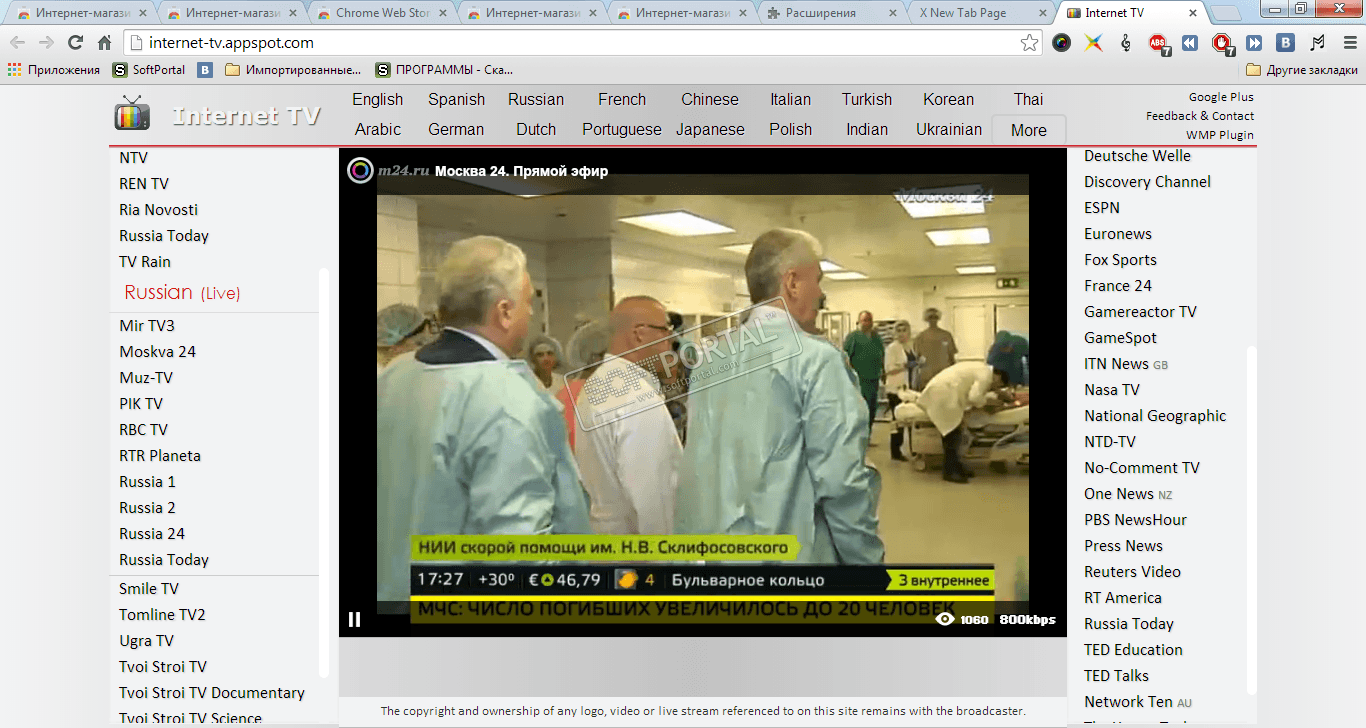Go back with the browser back arrow
This screenshot has height=728, width=1366.
[18, 43]
